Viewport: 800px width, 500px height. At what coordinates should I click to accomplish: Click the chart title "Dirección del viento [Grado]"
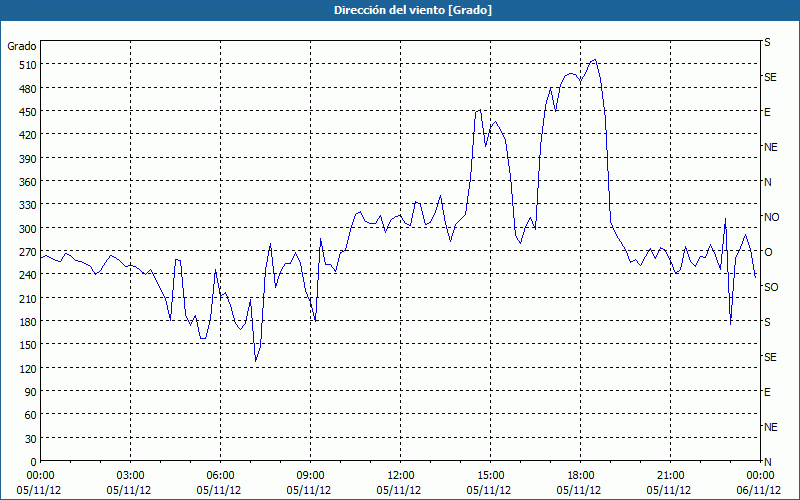(413, 10)
